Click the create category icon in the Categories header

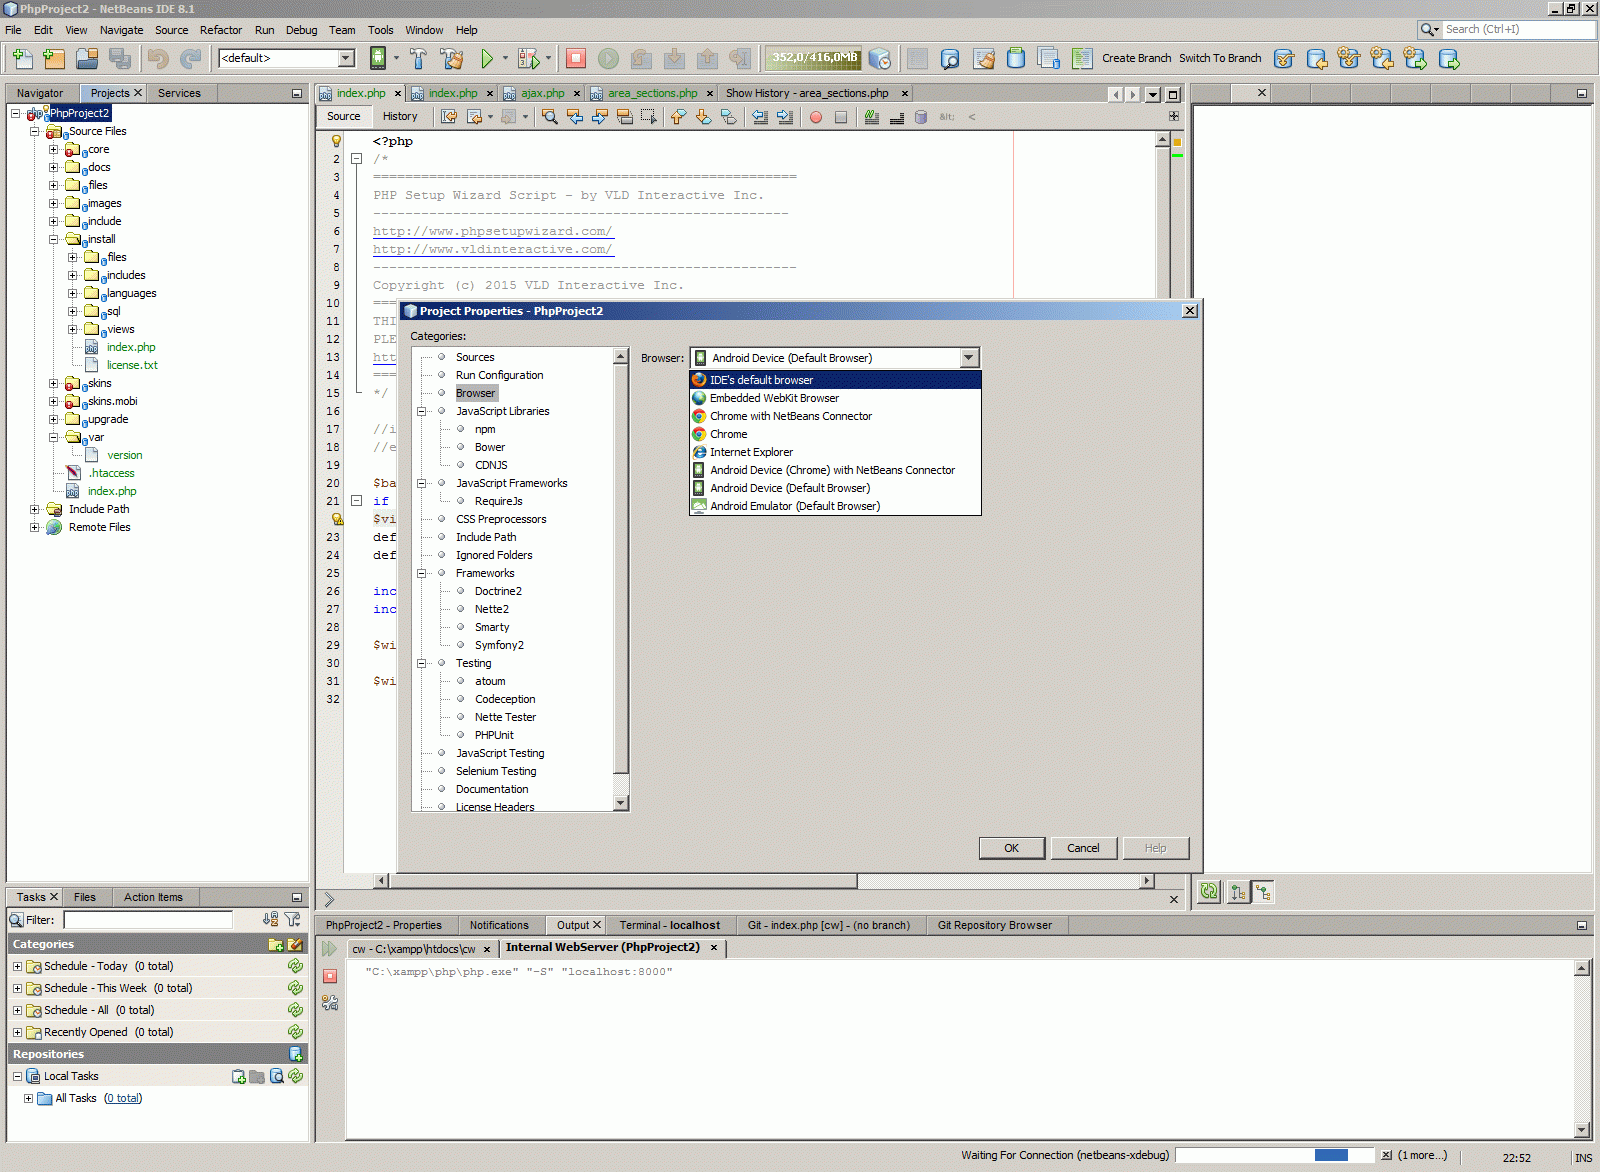(x=276, y=944)
